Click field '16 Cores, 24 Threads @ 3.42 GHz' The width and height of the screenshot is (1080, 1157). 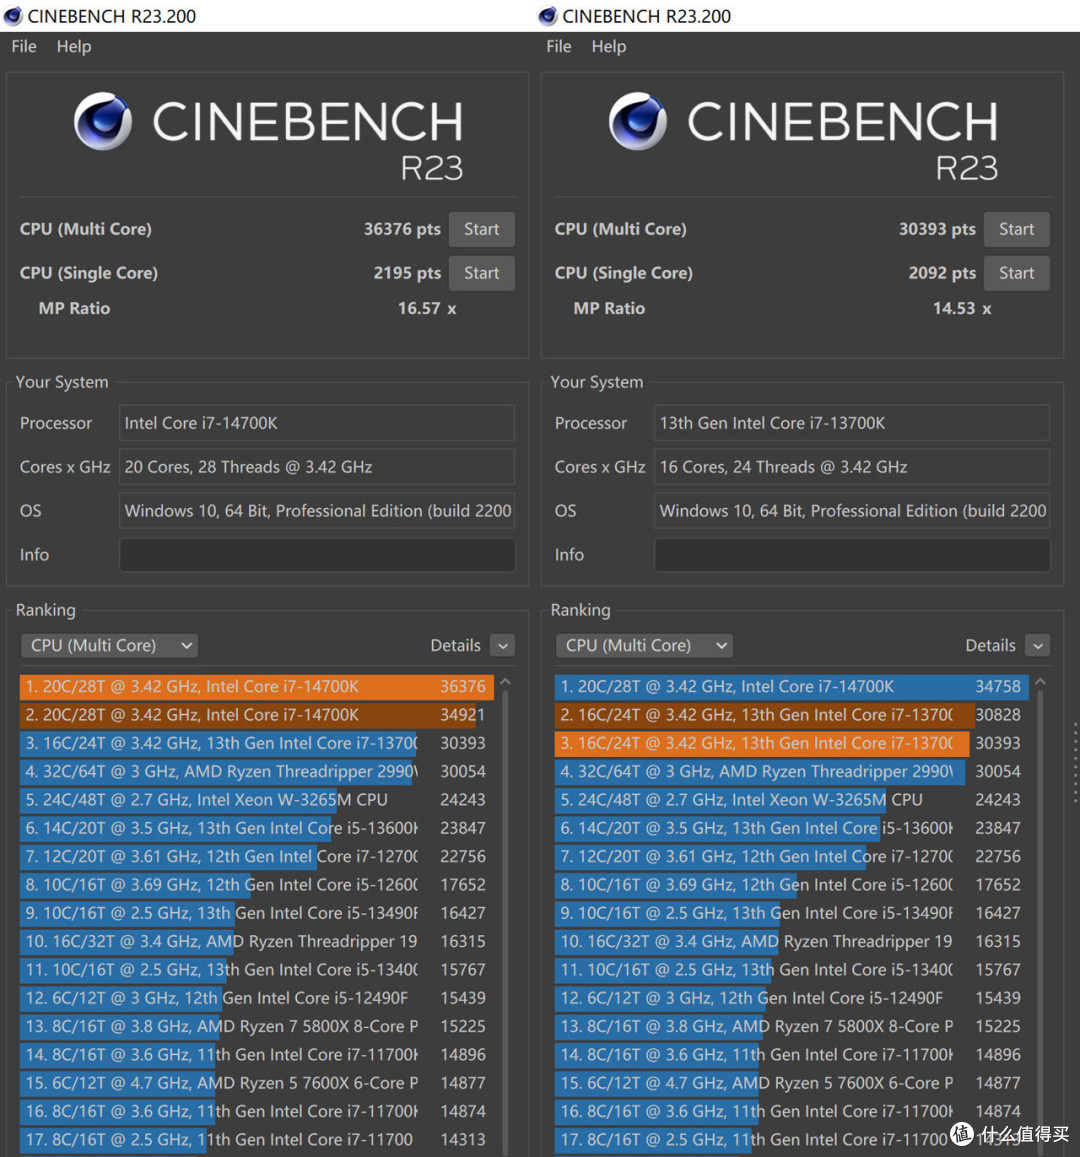[852, 467]
